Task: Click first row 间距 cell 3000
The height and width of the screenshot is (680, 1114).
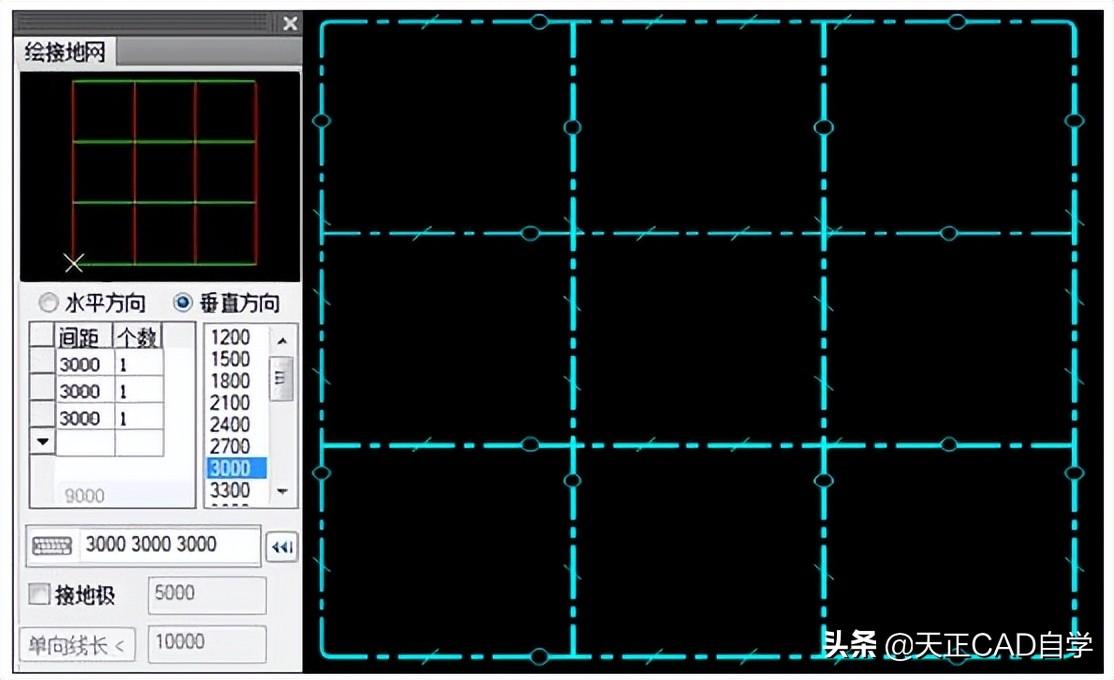Action: 84,364
